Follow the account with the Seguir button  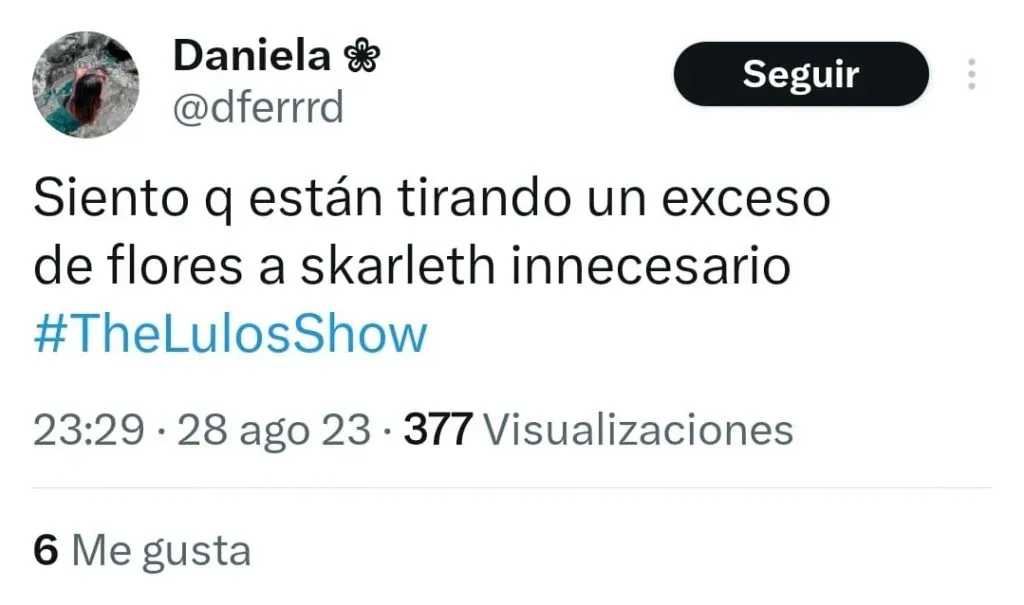801,74
